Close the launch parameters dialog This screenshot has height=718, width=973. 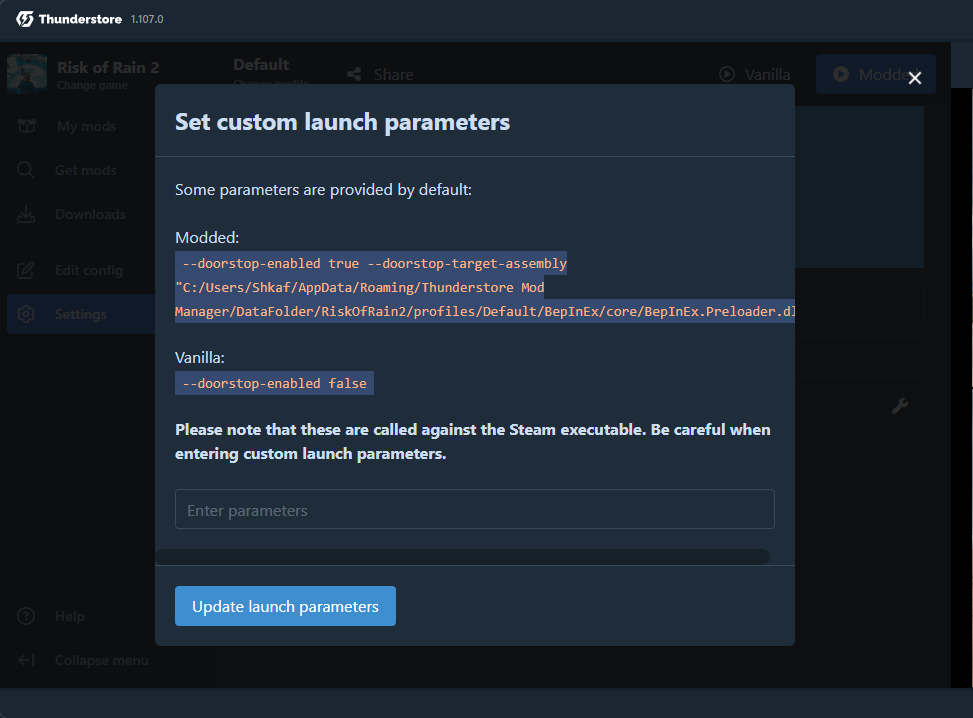[915, 78]
